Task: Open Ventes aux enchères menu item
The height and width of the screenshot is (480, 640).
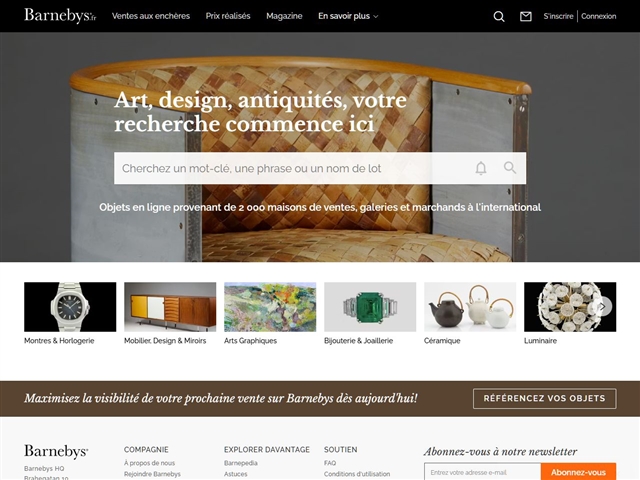Action: click(151, 16)
